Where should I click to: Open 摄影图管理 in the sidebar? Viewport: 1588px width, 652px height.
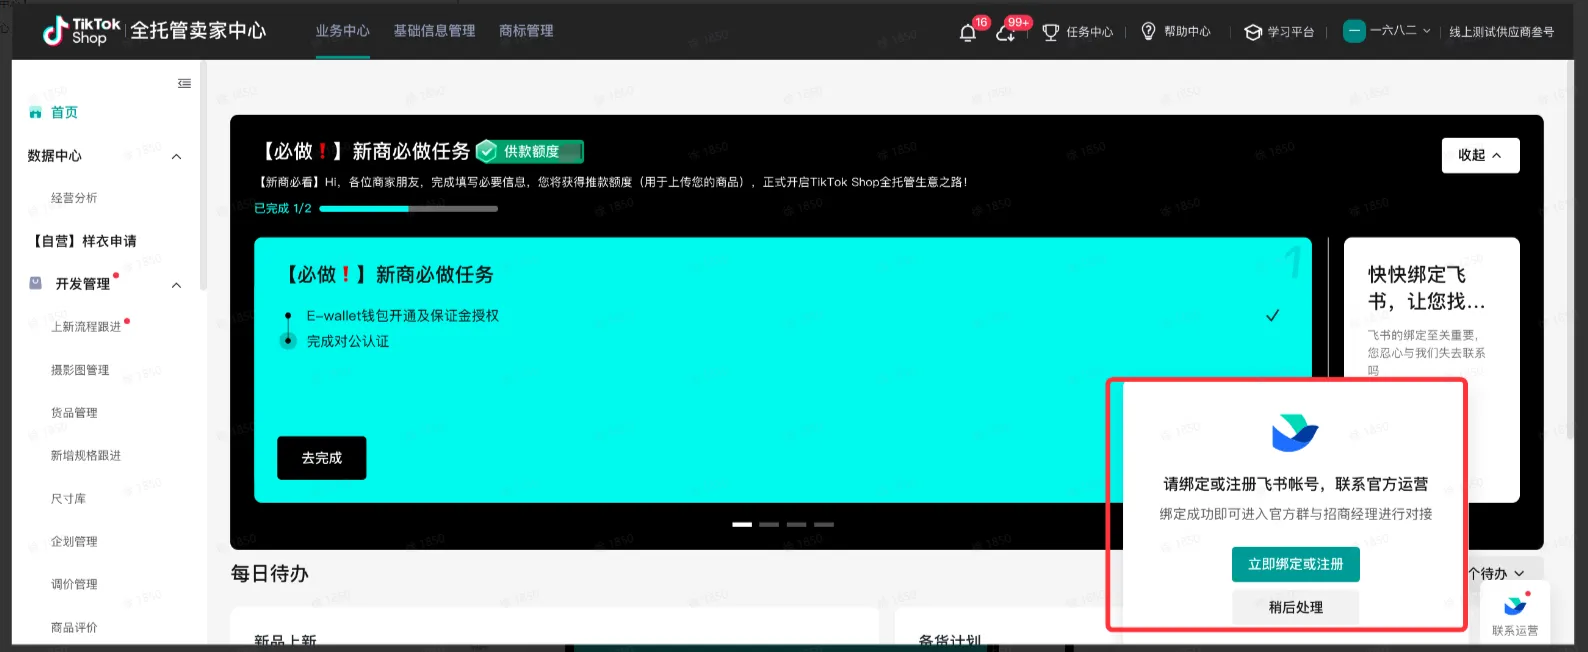[x=80, y=370]
